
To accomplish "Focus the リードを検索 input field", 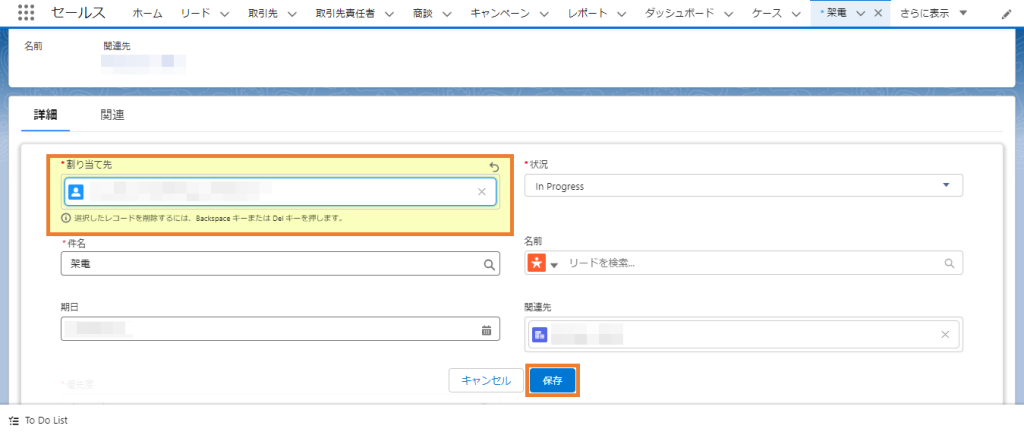I will [753, 263].
